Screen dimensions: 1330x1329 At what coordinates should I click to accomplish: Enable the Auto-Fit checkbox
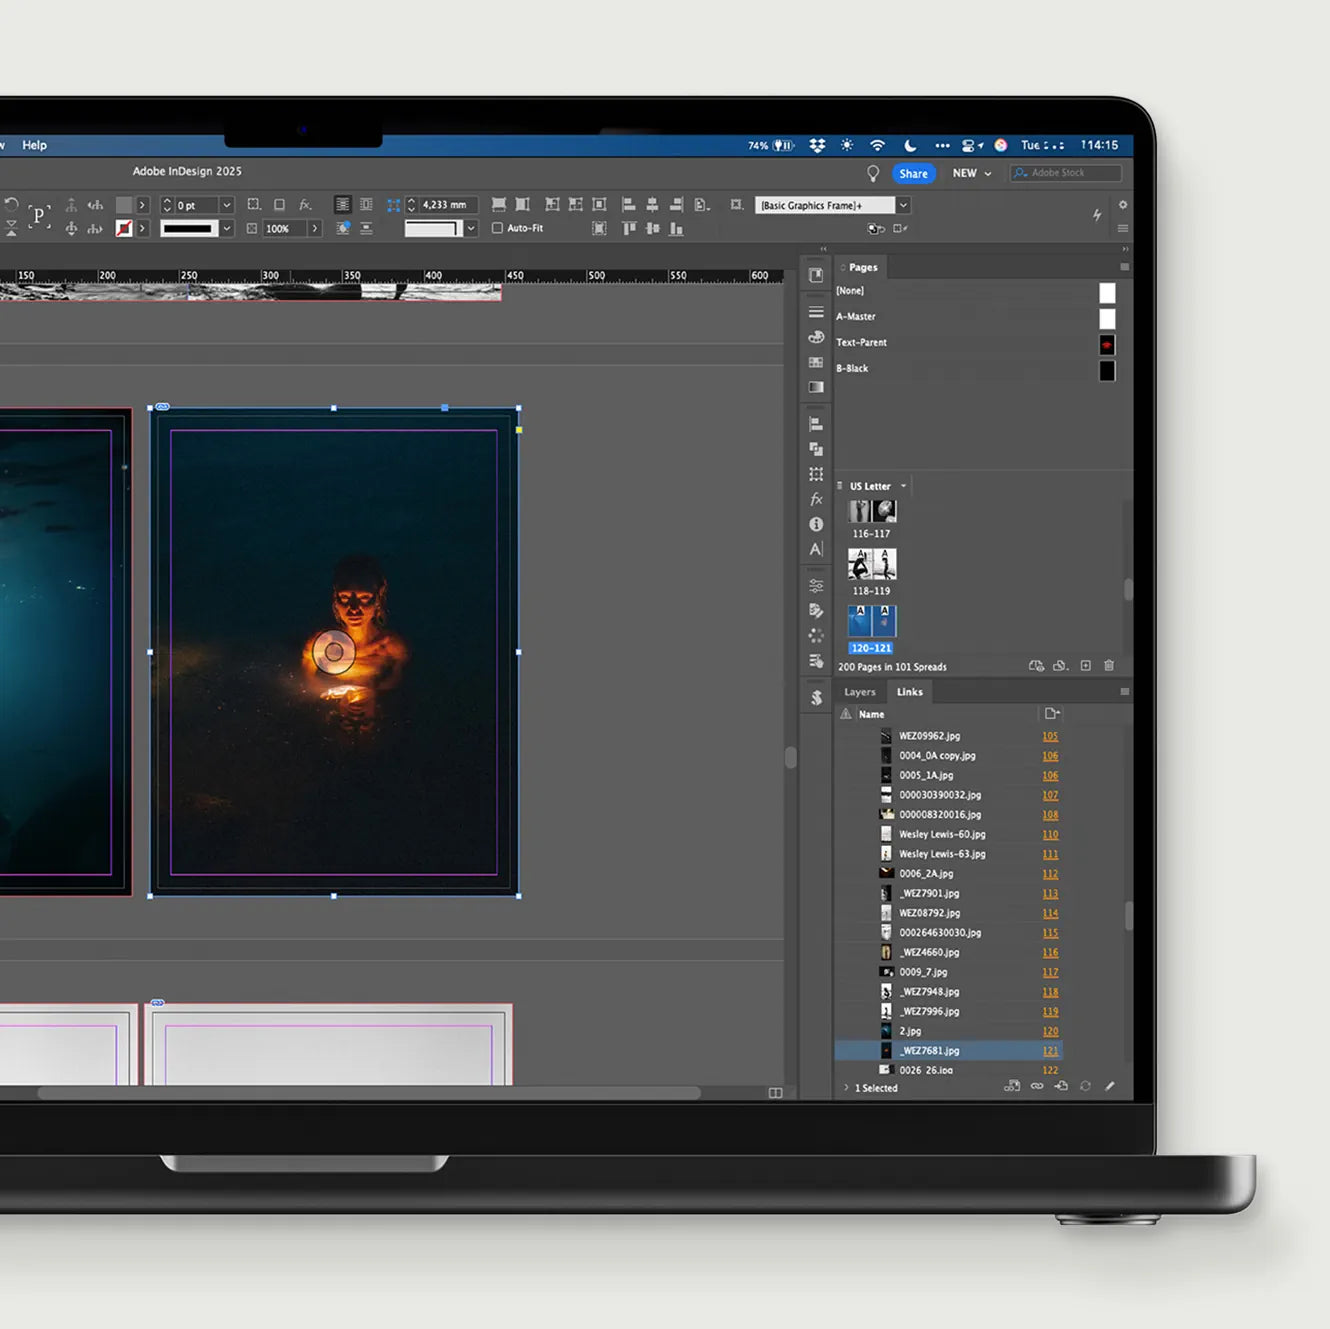(497, 228)
